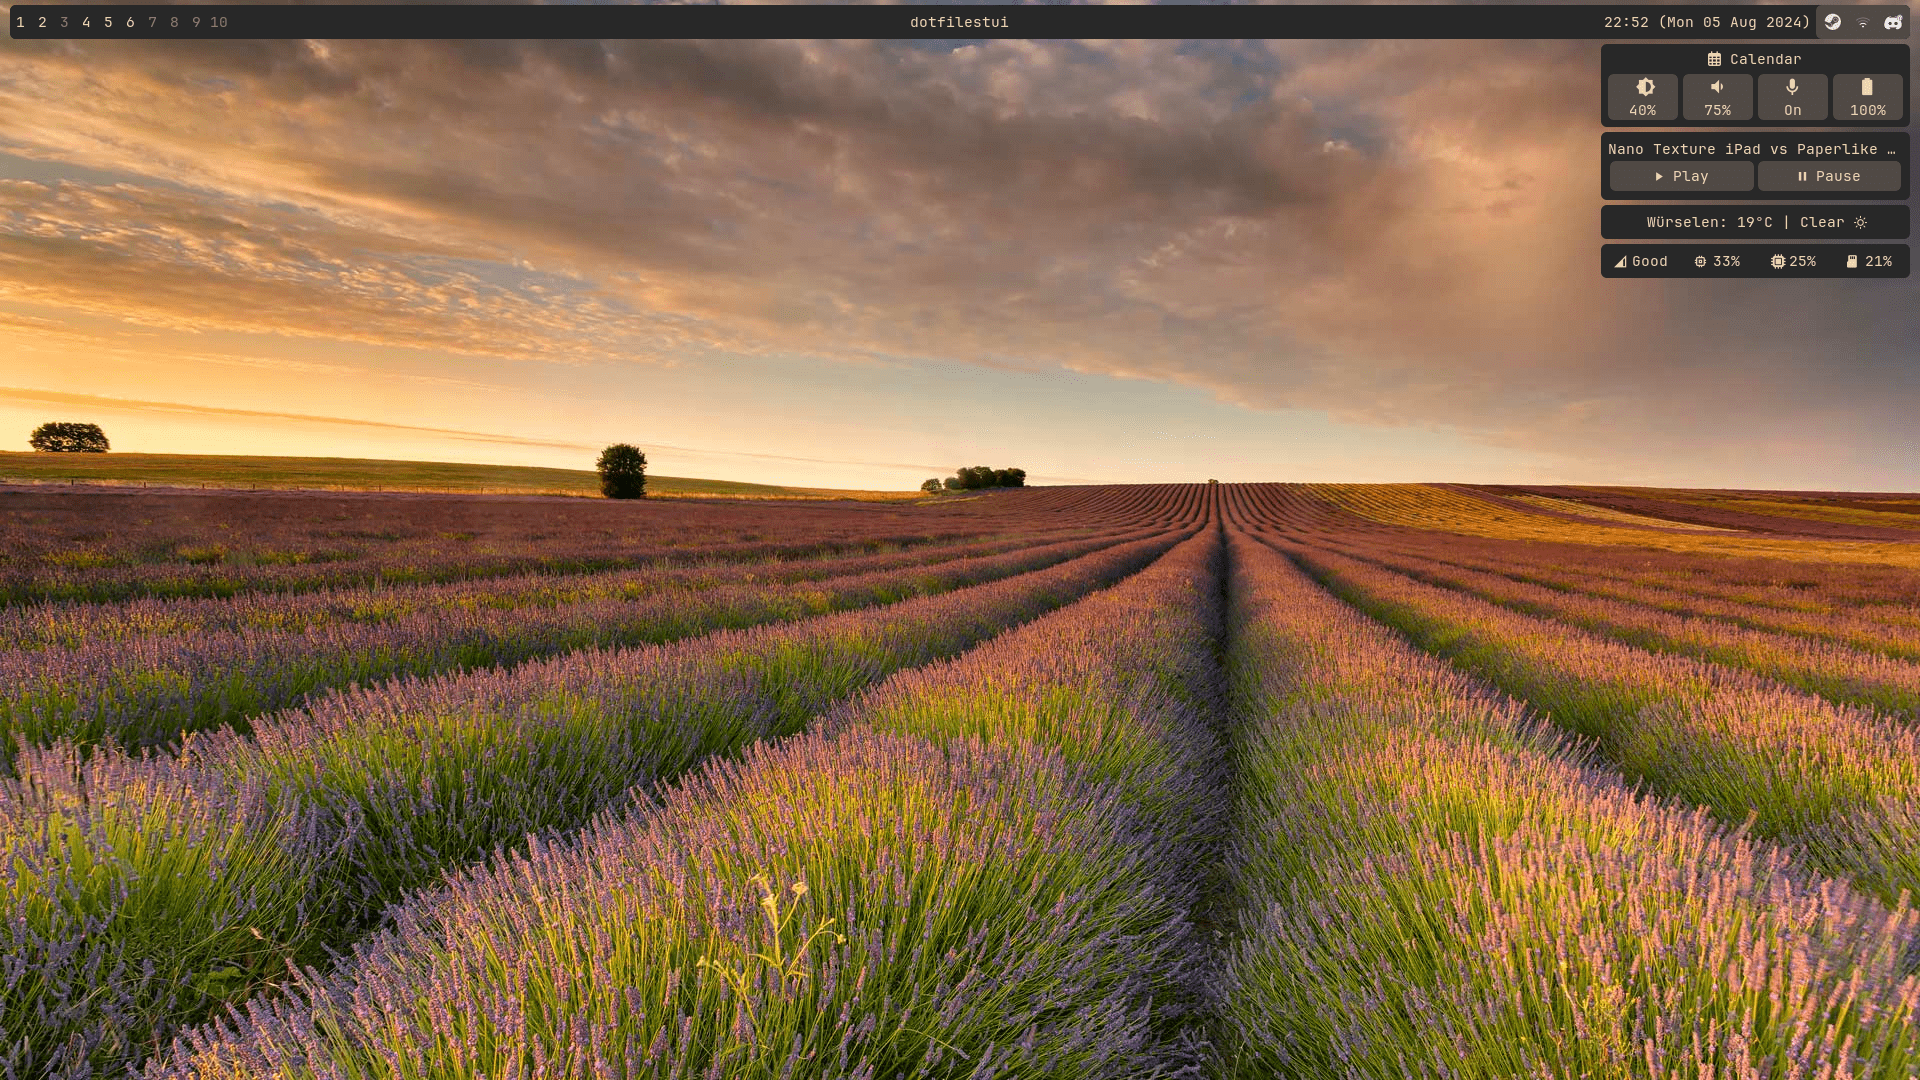Switch to workspace 1

coord(20,22)
